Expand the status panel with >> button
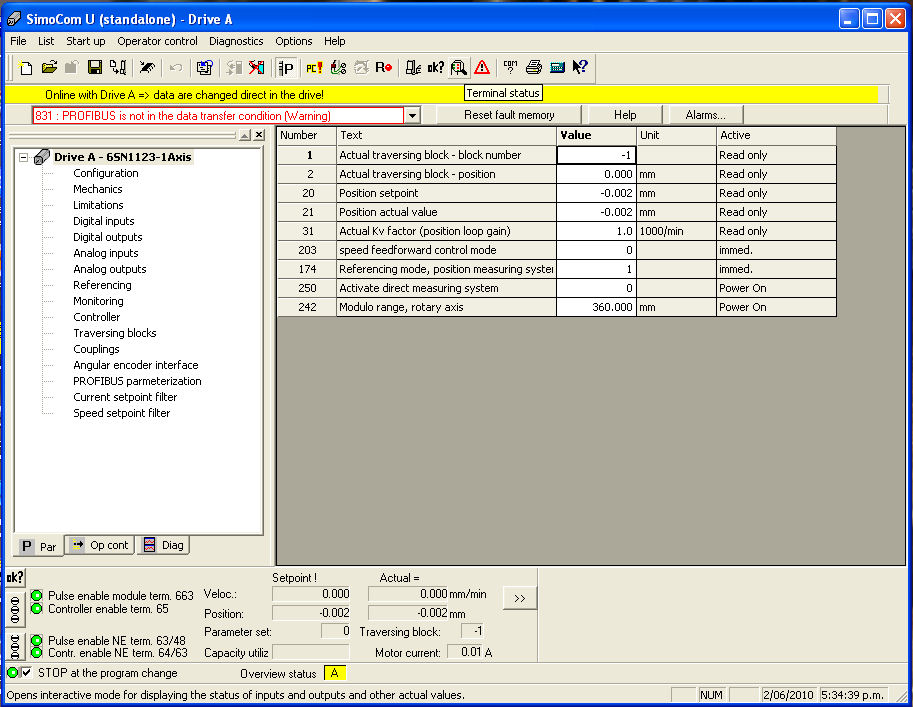Image resolution: width=913 pixels, height=707 pixels. pos(519,598)
